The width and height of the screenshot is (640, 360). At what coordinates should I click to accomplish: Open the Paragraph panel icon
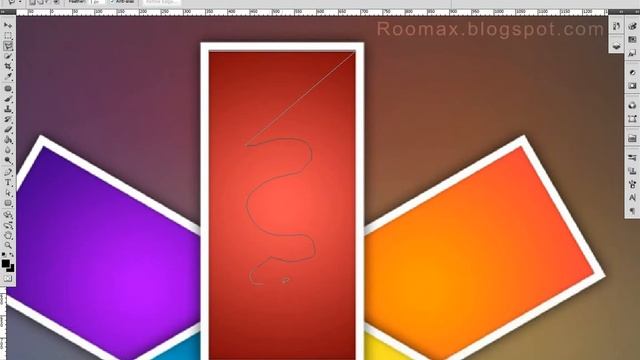[x=632, y=211]
